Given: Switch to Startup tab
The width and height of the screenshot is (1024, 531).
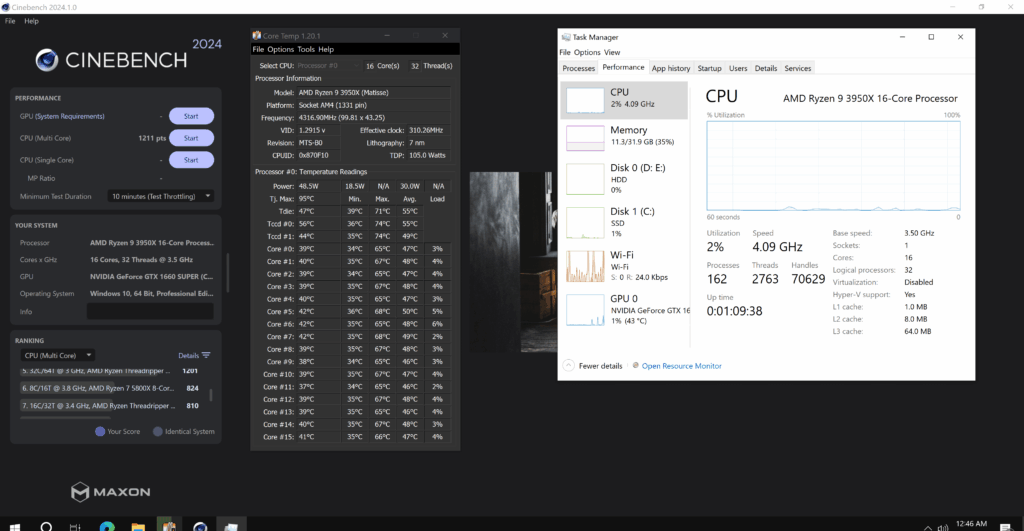Looking at the screenshot, I should point(709,68).
